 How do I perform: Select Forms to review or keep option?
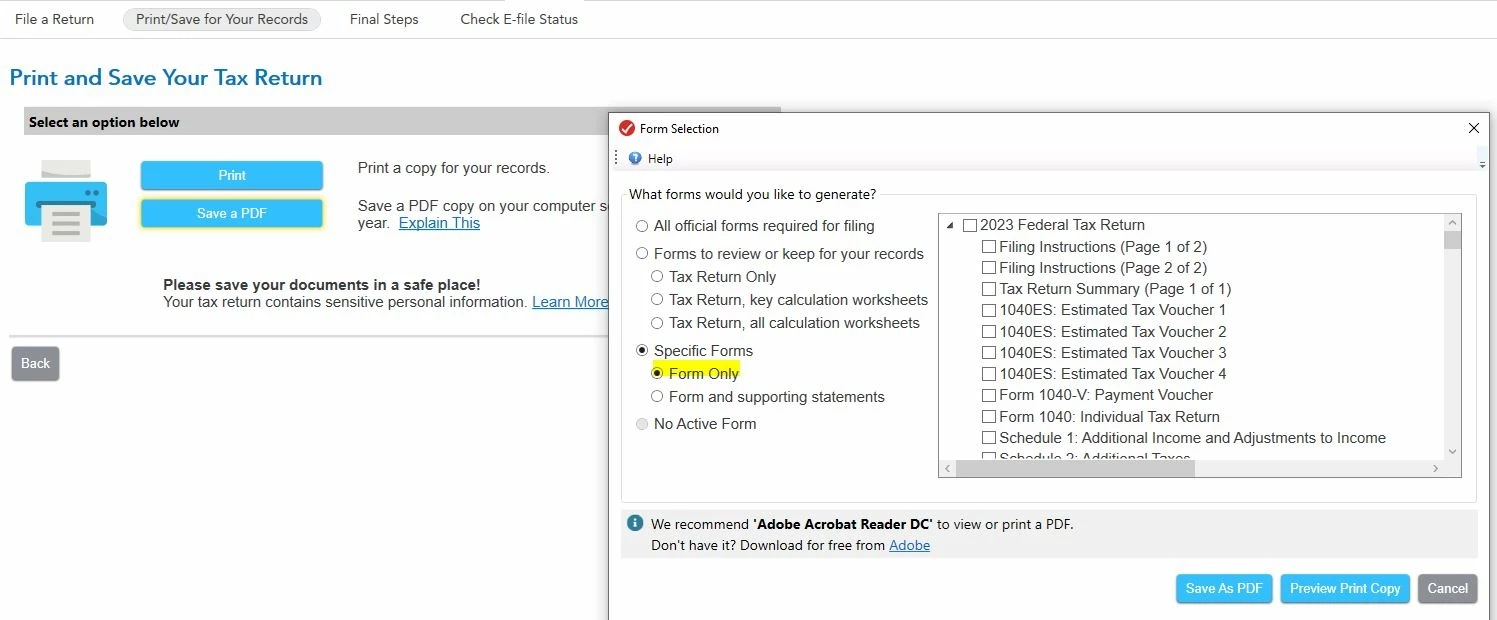(642, 254)
